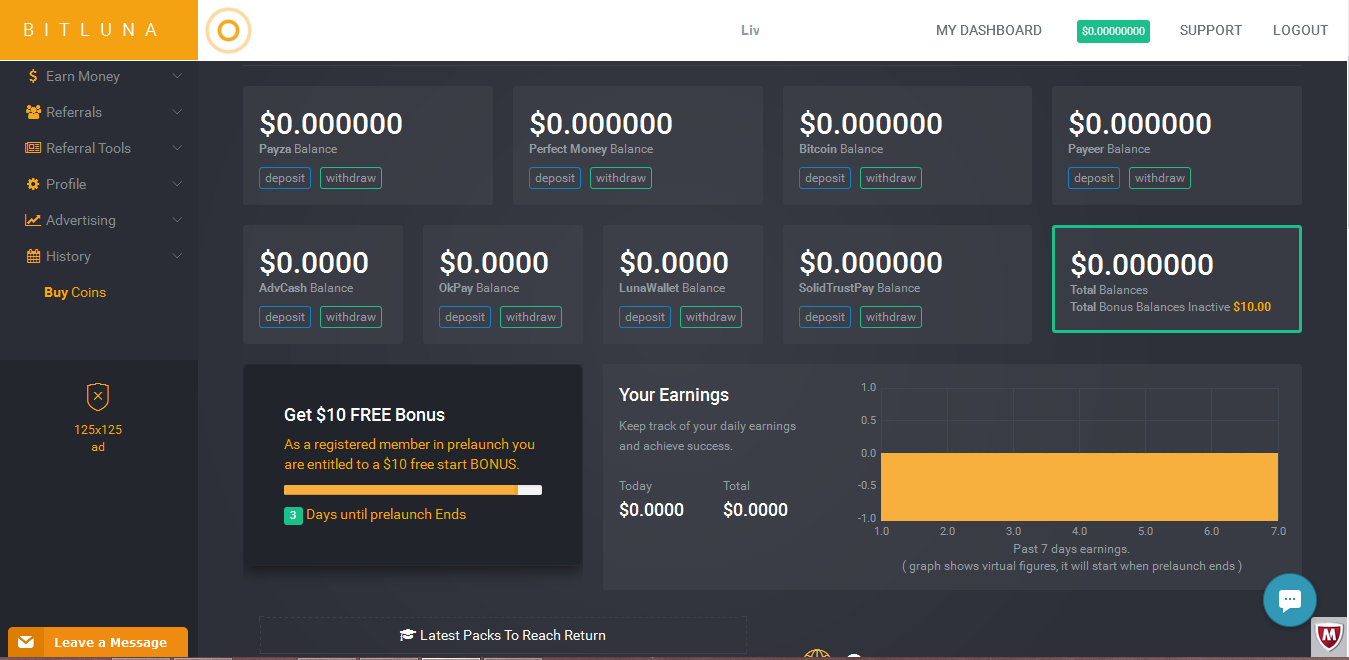This screenshot has height=660, width=1349.
Task: Click deposit under OkPay Balance
Action: click(465, 317)
